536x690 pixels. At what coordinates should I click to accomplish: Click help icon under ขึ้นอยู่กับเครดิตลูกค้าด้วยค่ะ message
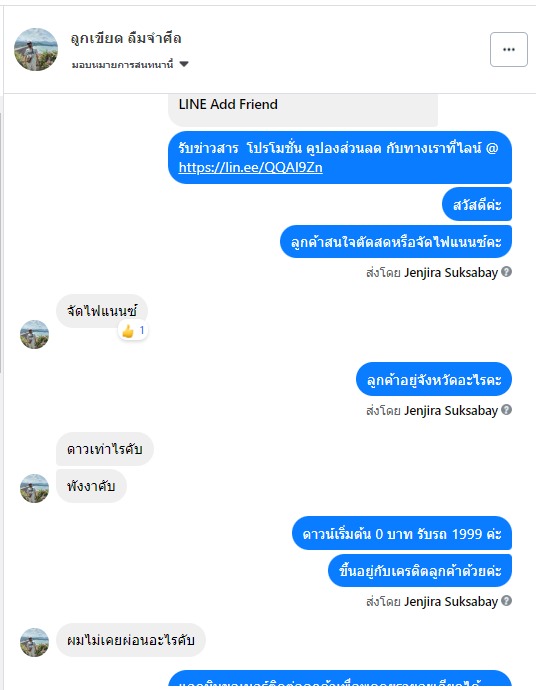click(507, 601)
